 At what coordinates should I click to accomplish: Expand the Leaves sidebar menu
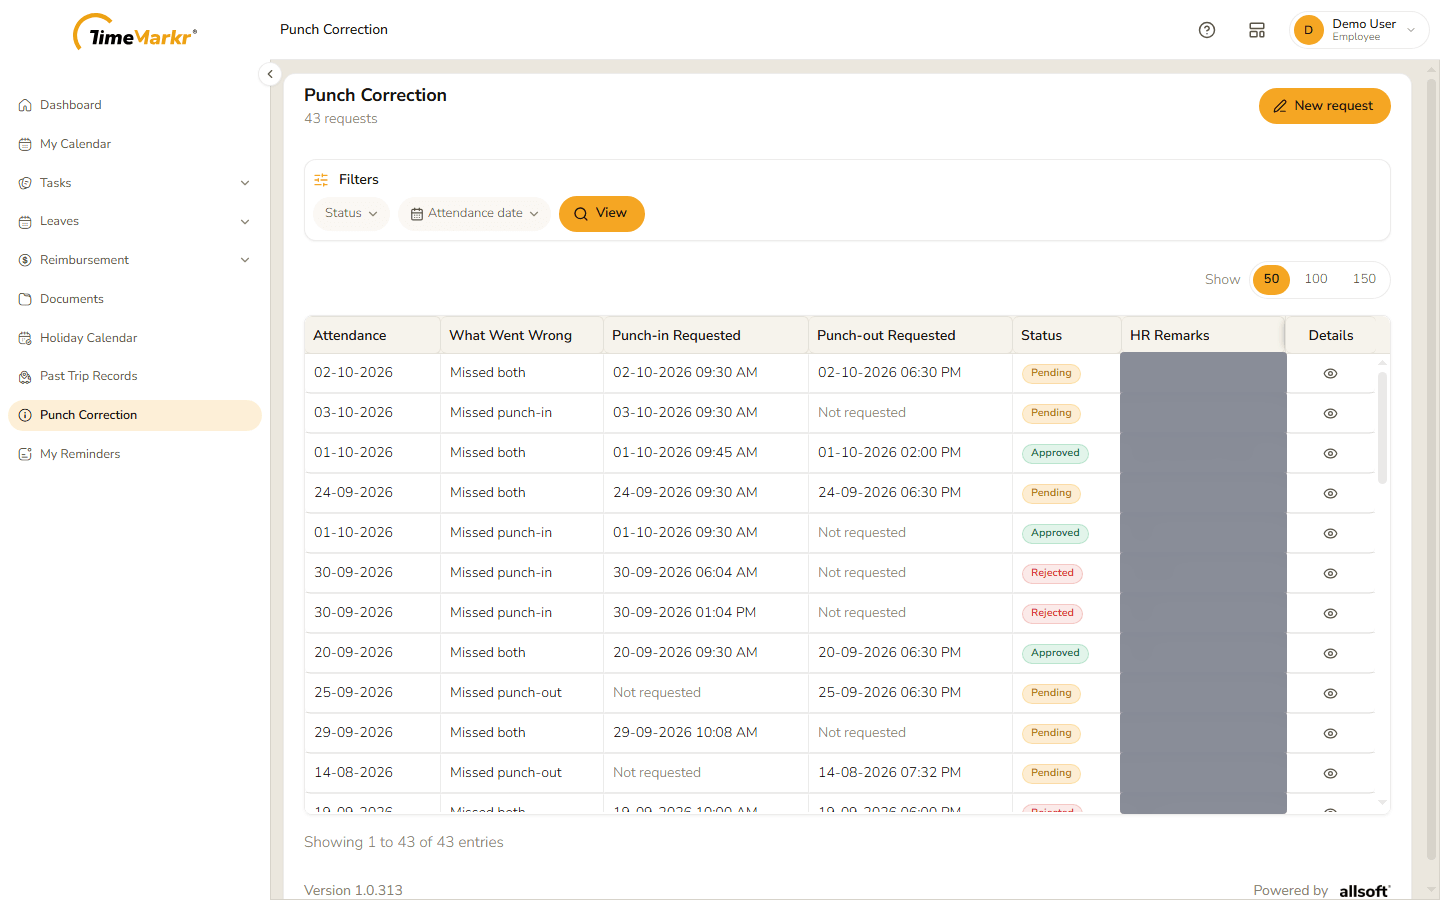pos(134,221)
